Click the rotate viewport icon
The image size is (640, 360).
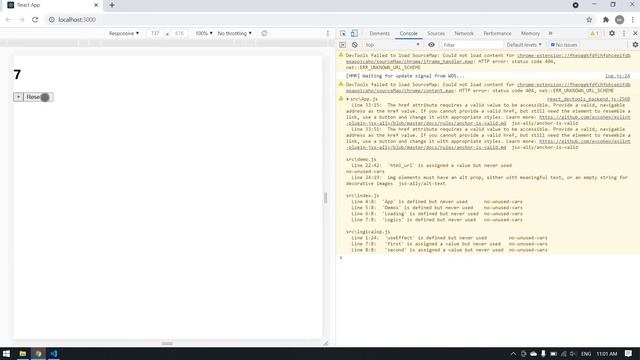(x=264, y=33)
